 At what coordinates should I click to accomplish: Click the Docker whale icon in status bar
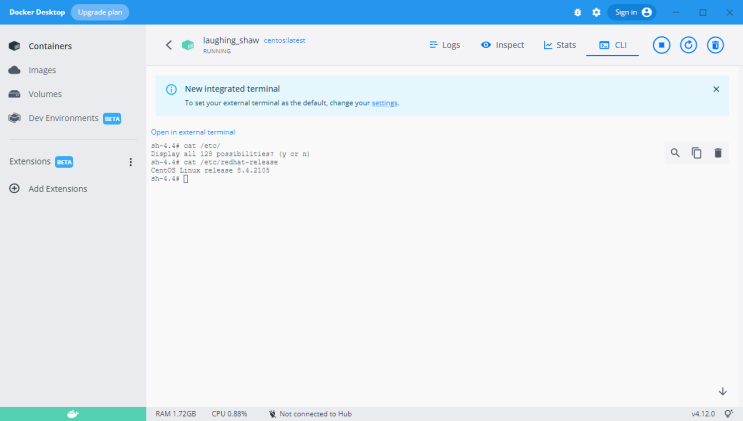click(x=73, y=414)
